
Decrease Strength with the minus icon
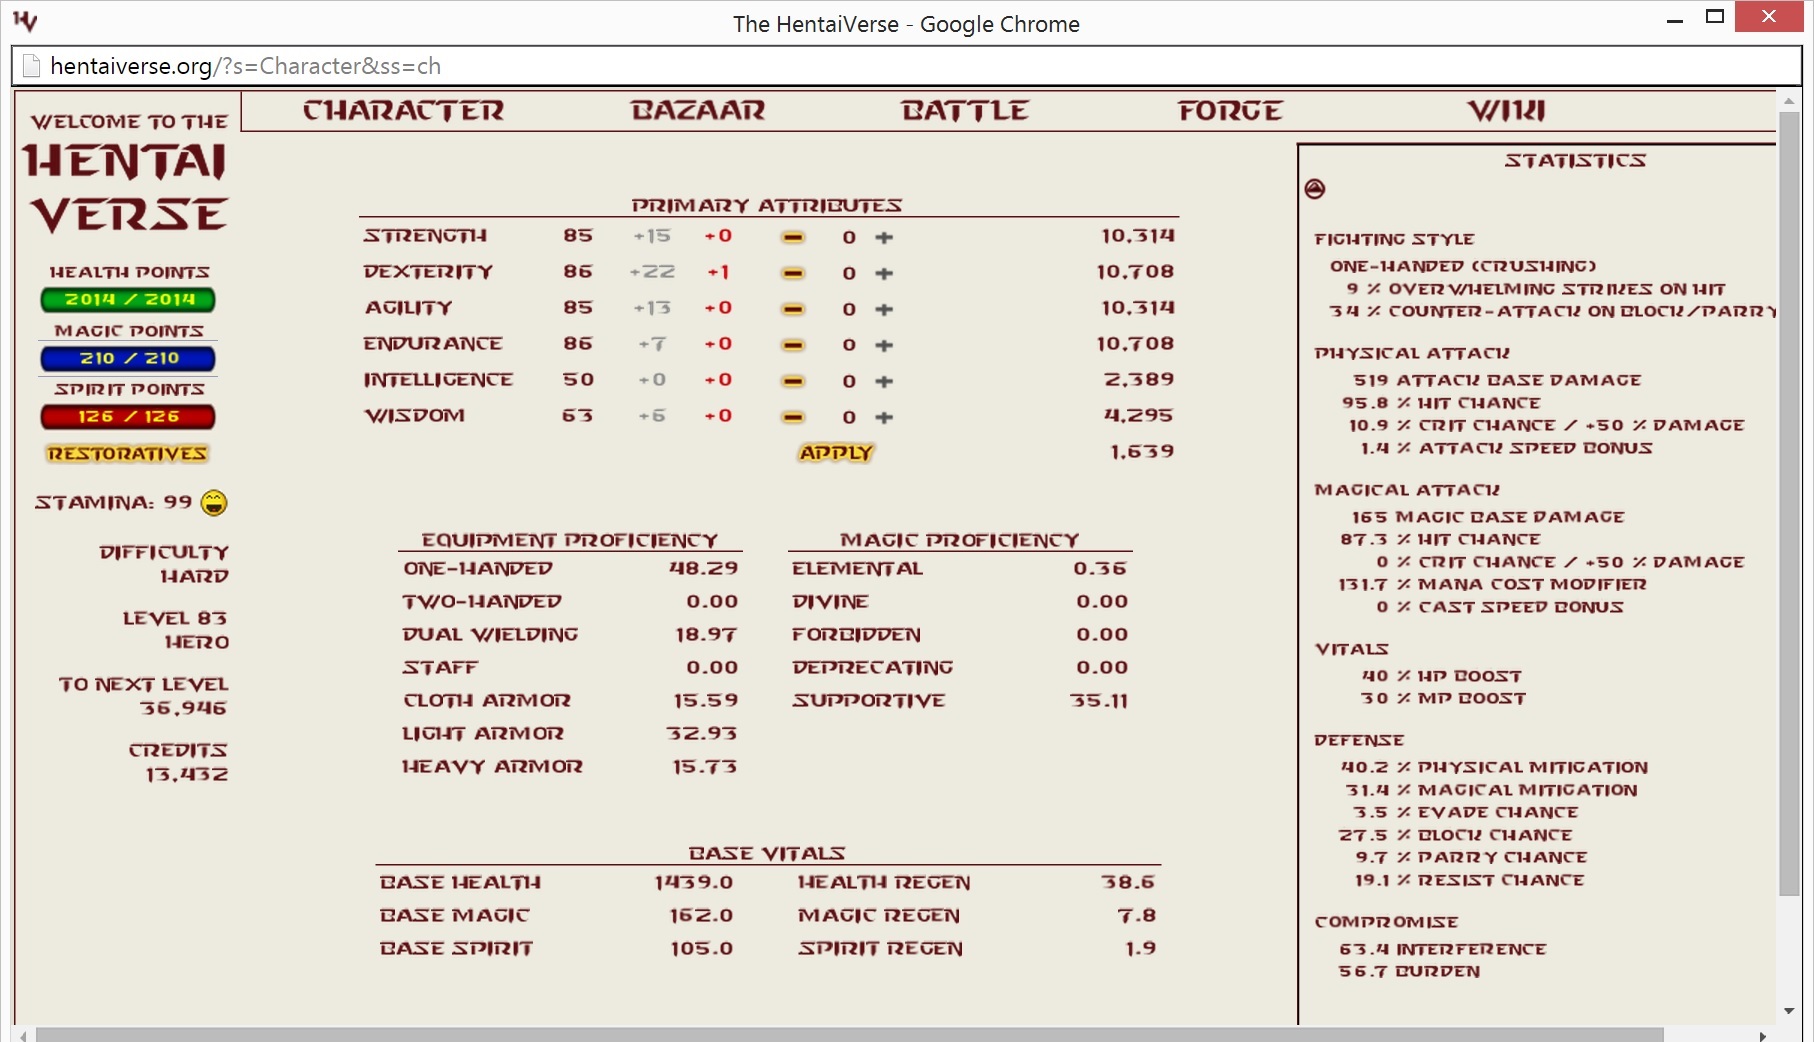pyautogui.click(x=793, y=237)
